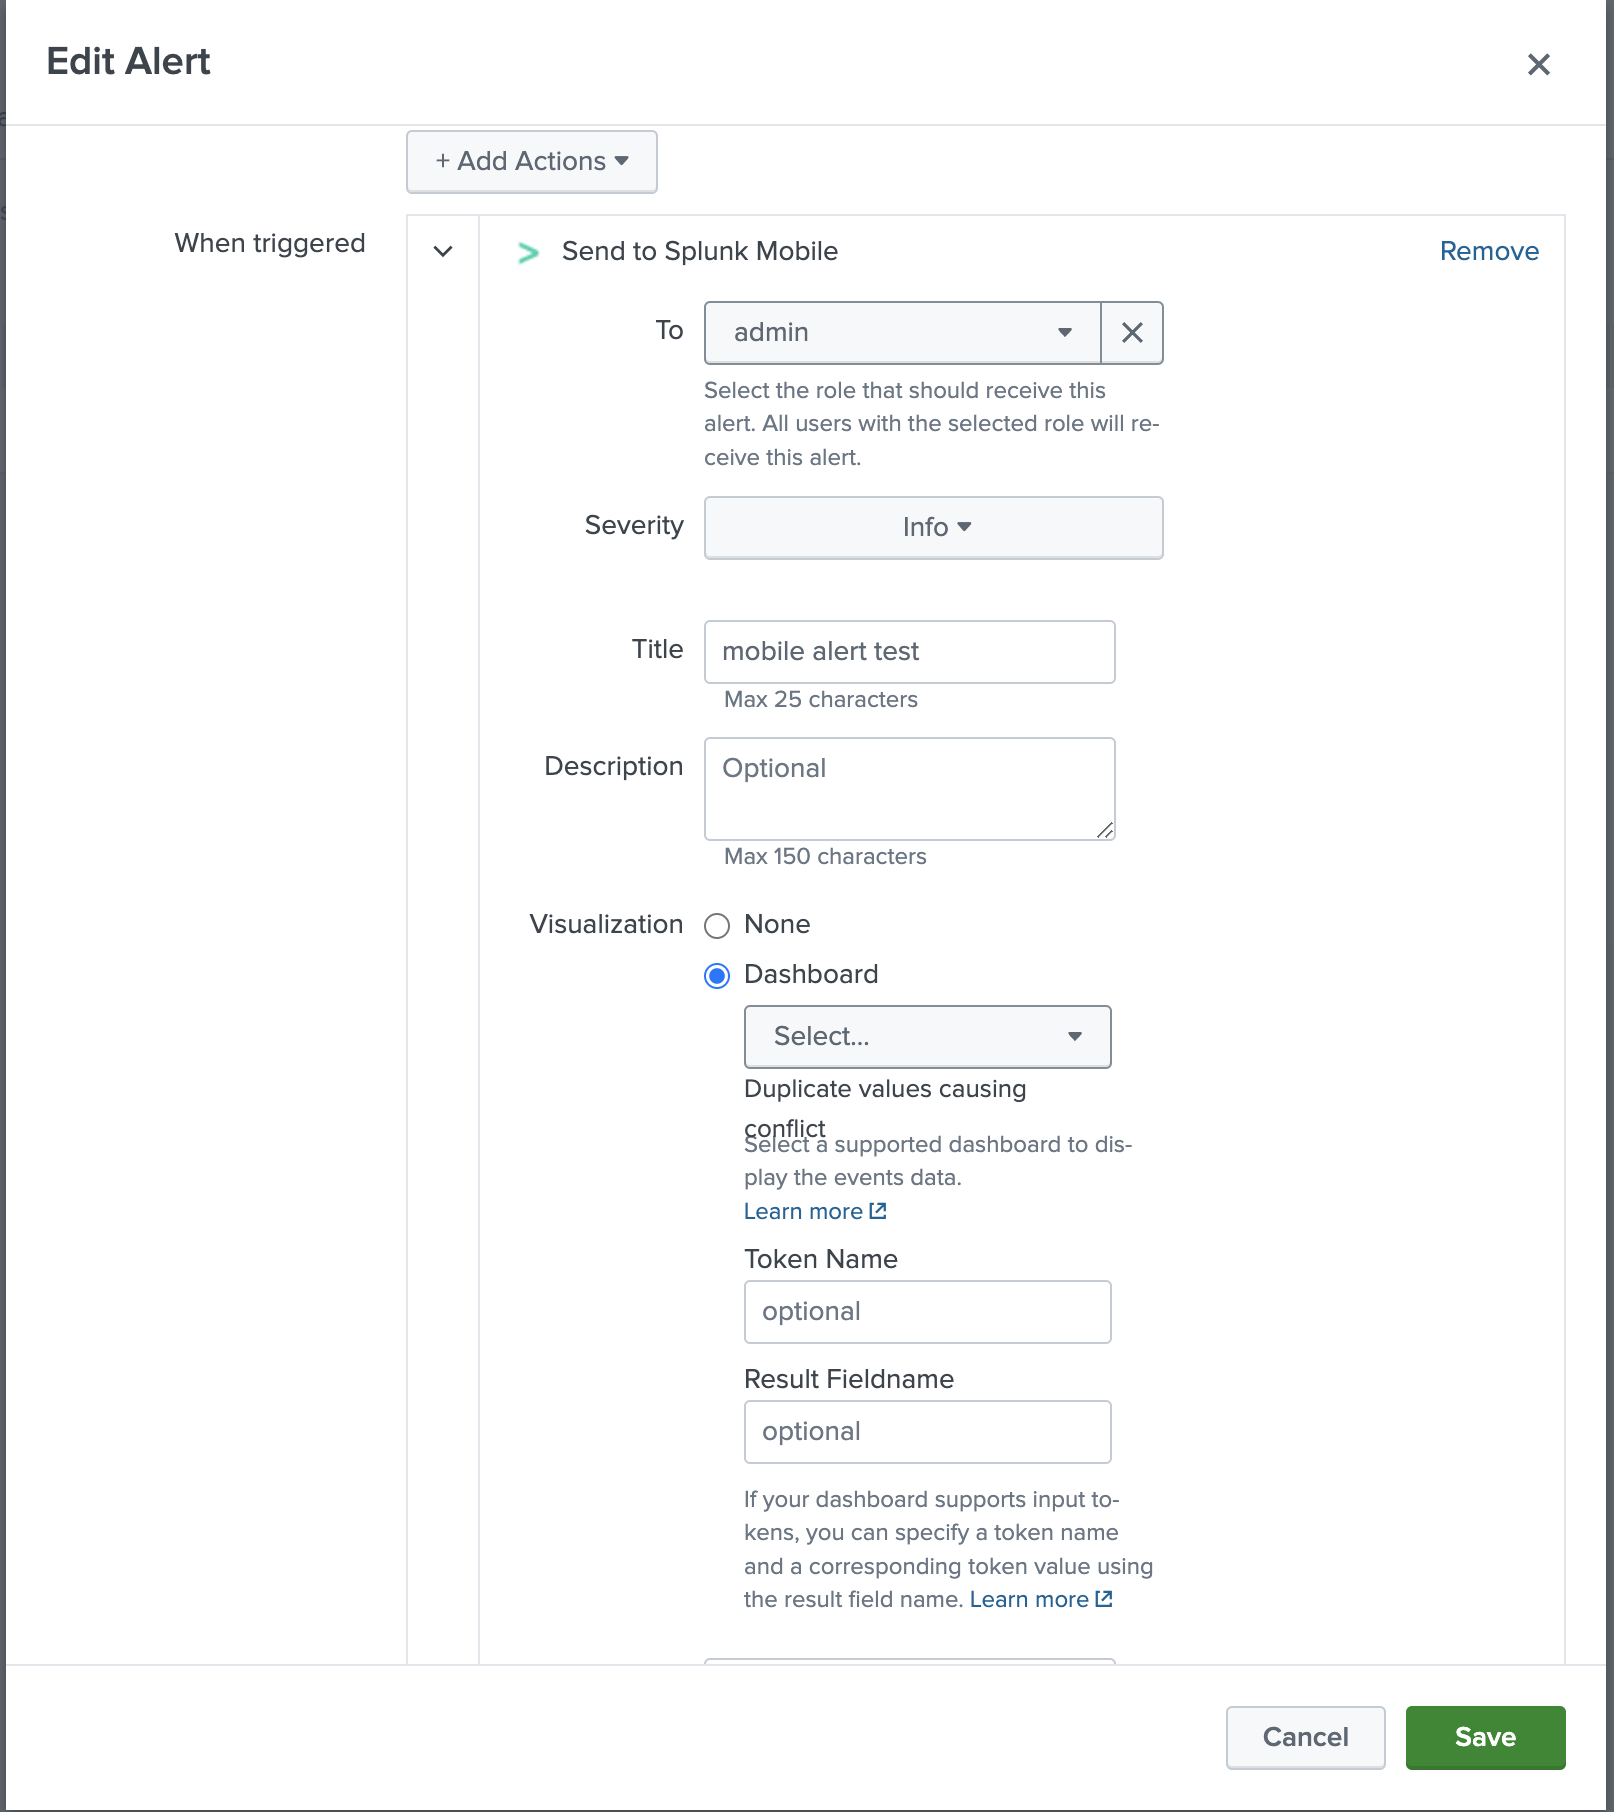Click the external link icon on first Learn more
The width and height of the screenshot is (1614, 1812).
tap(878, 1210)
